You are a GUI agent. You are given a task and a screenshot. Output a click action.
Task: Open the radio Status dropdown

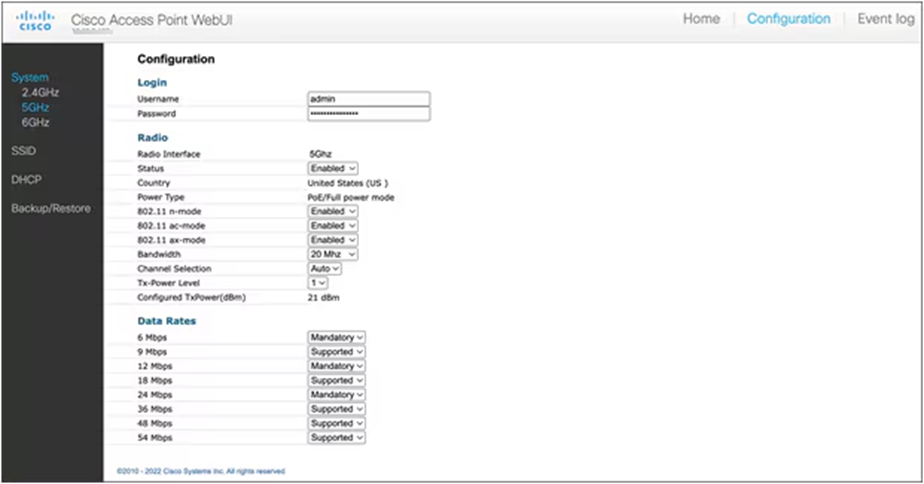pos(333,169)
